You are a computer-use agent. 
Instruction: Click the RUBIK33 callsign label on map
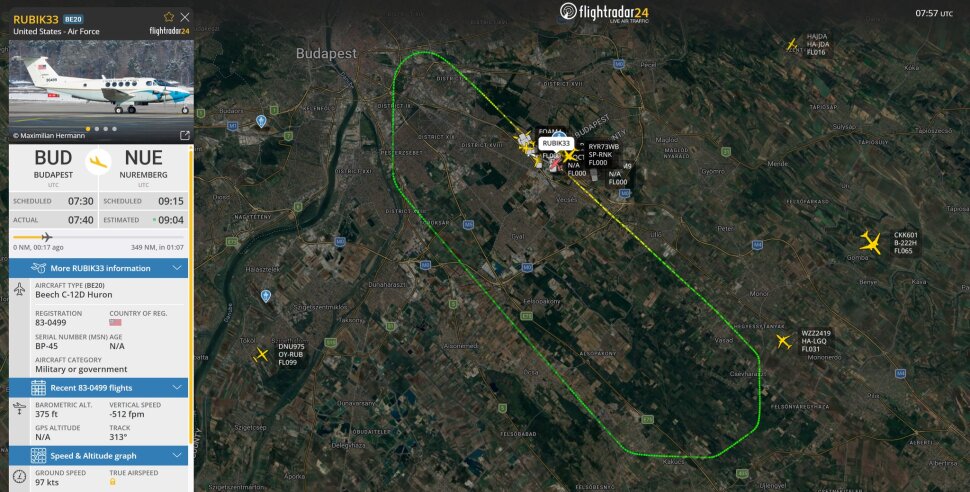pyautogui.click(x=556, y=143)
